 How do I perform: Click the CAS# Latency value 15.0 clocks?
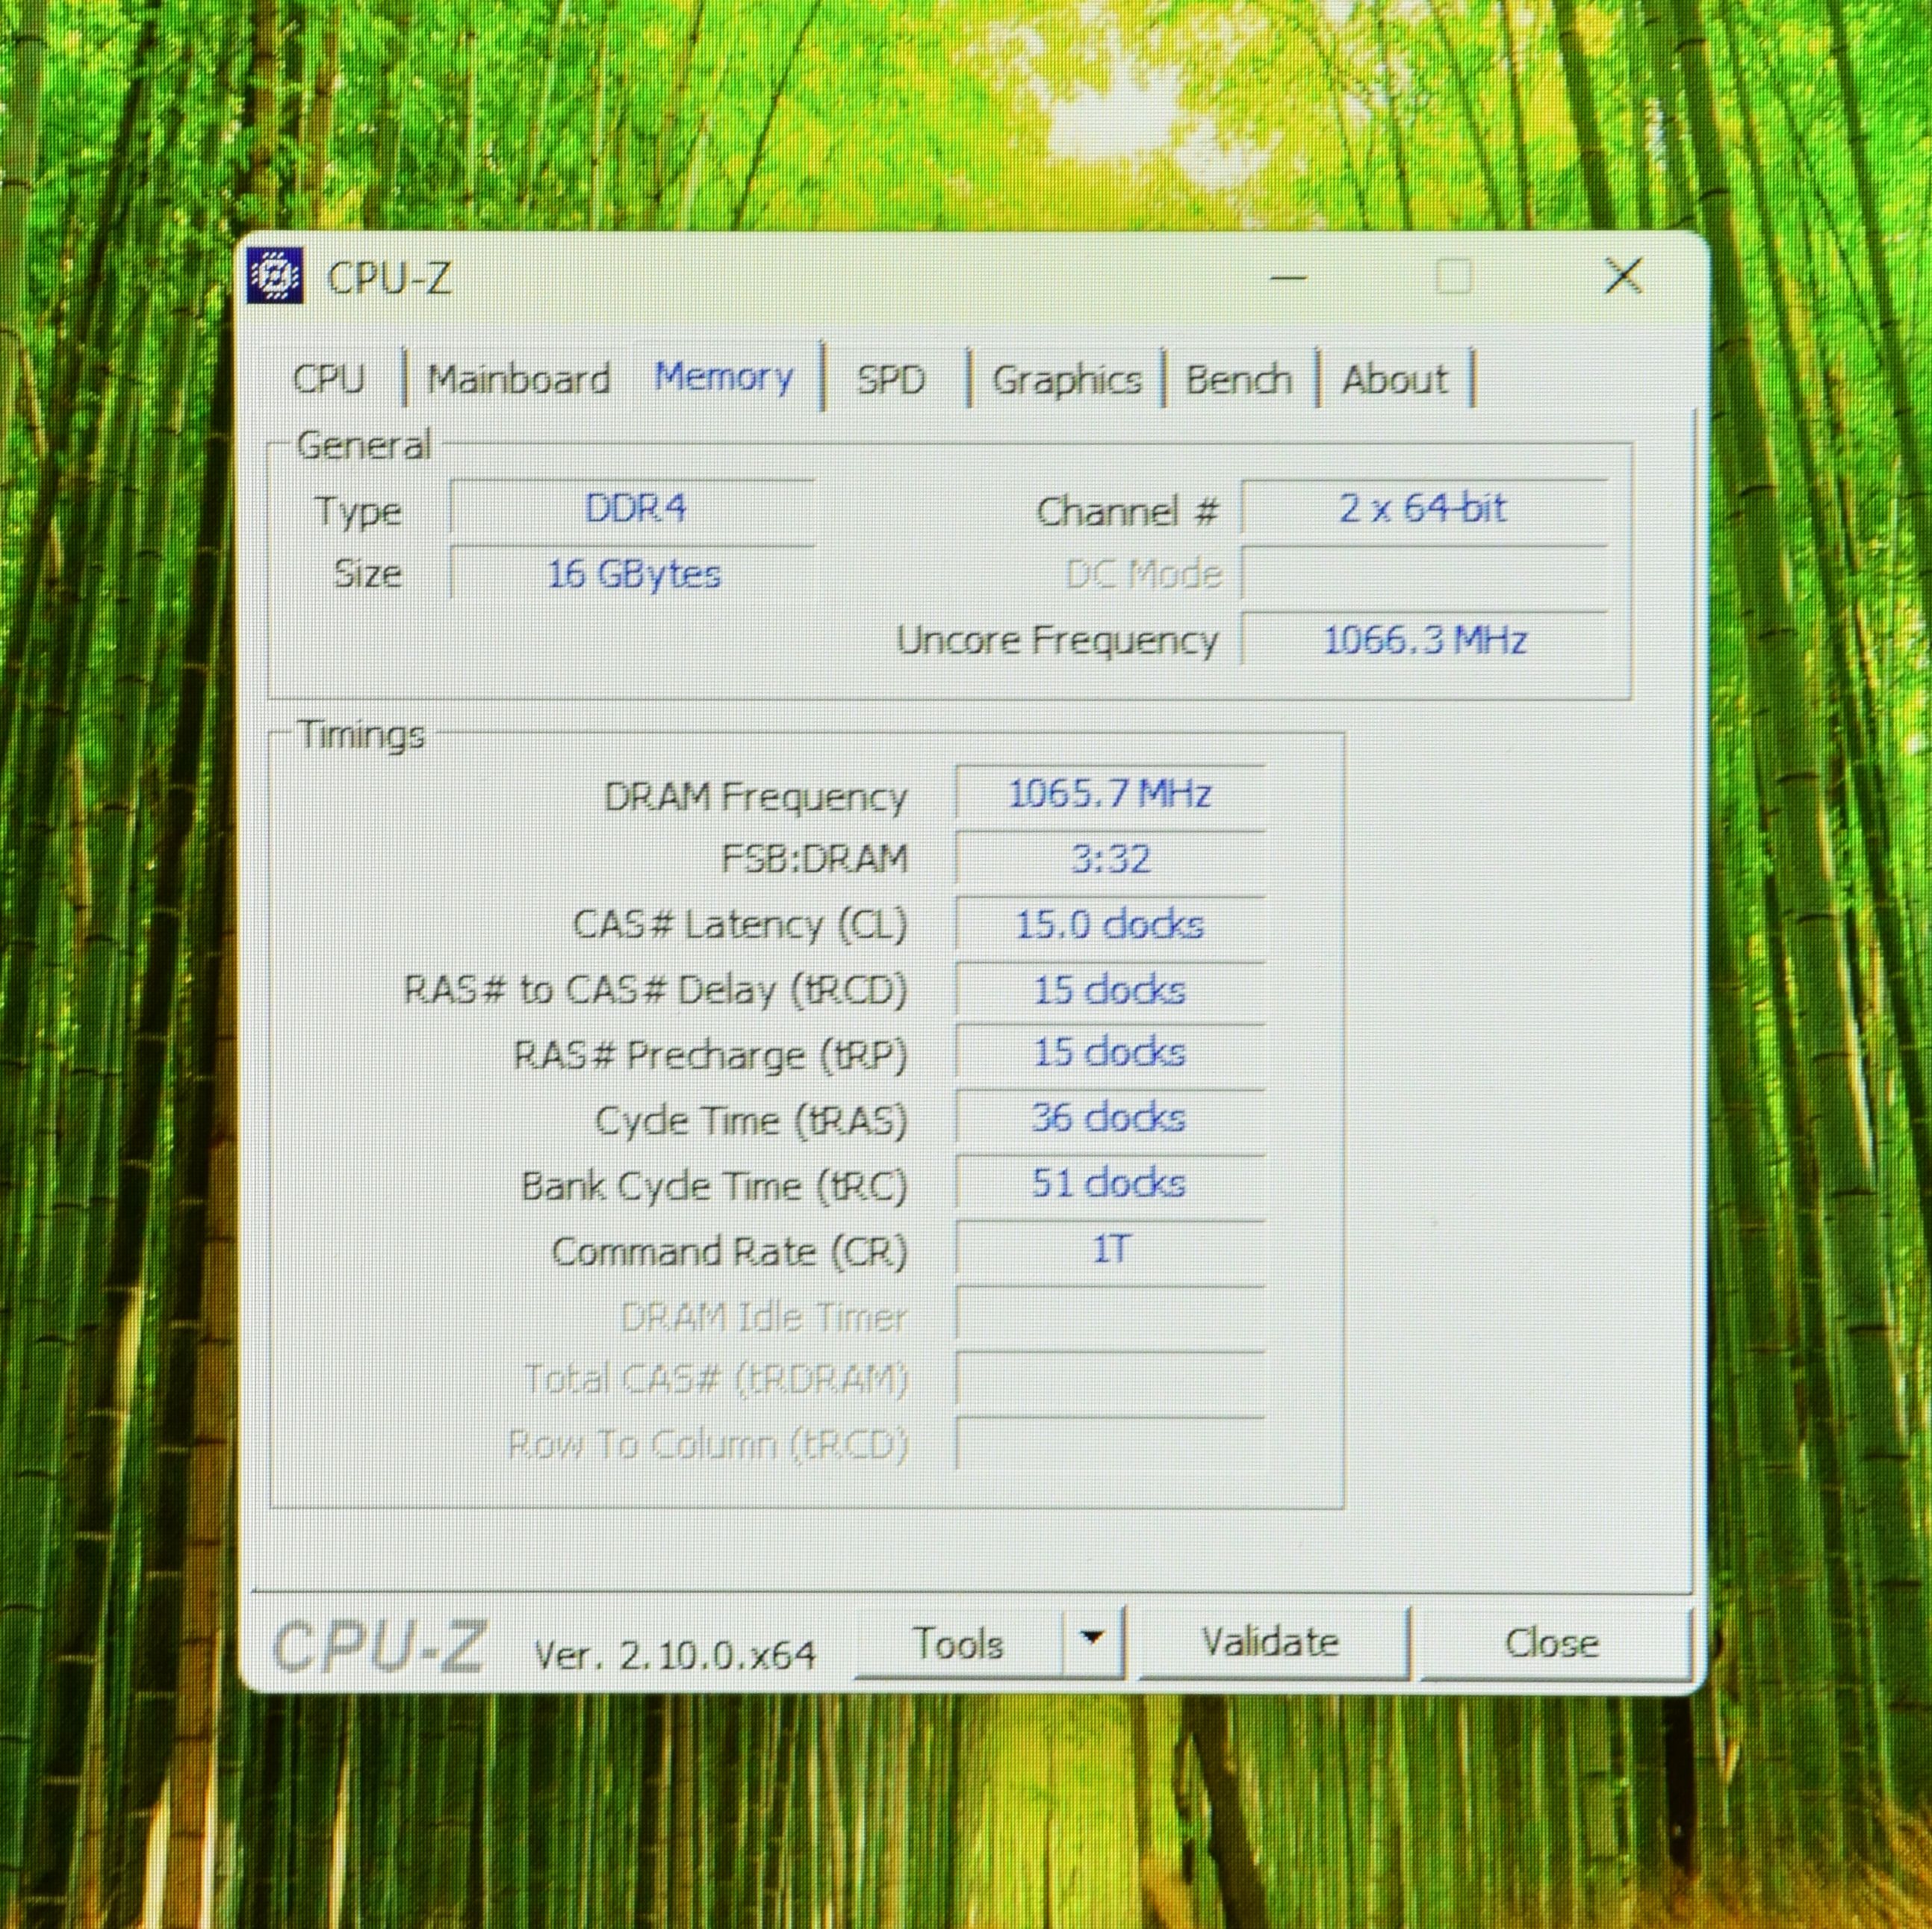tap(1110, 924)
